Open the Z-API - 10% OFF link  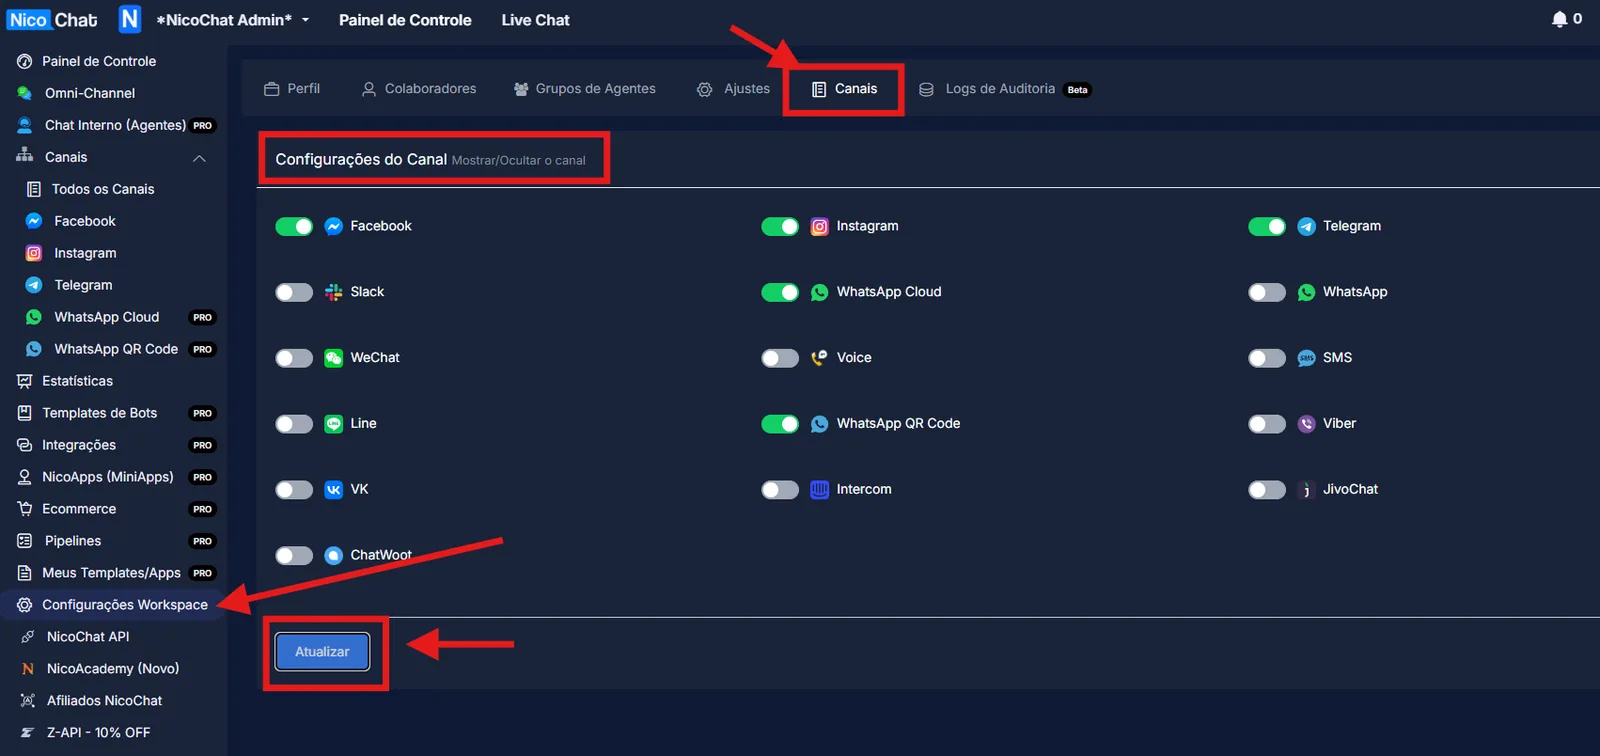coord(98,733)
